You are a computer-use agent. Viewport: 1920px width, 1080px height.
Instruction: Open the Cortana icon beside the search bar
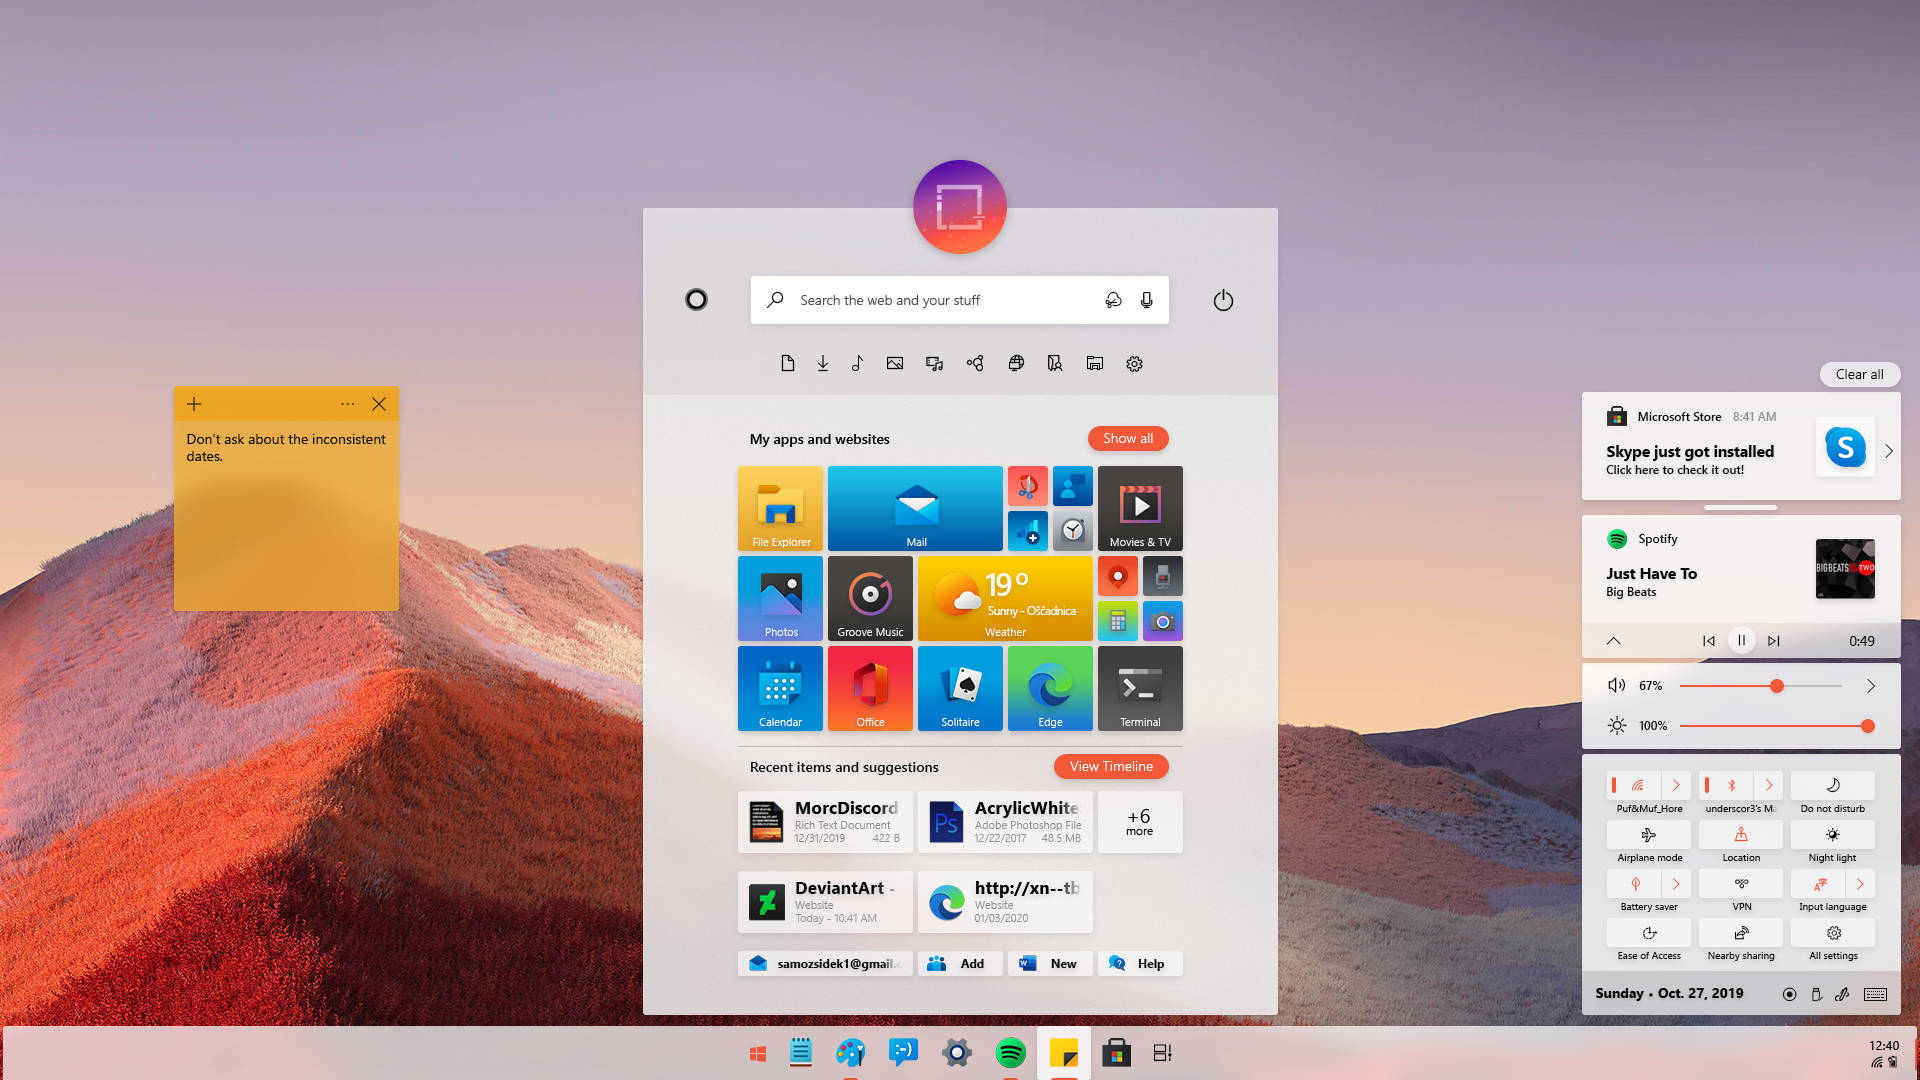click(697, 299)
